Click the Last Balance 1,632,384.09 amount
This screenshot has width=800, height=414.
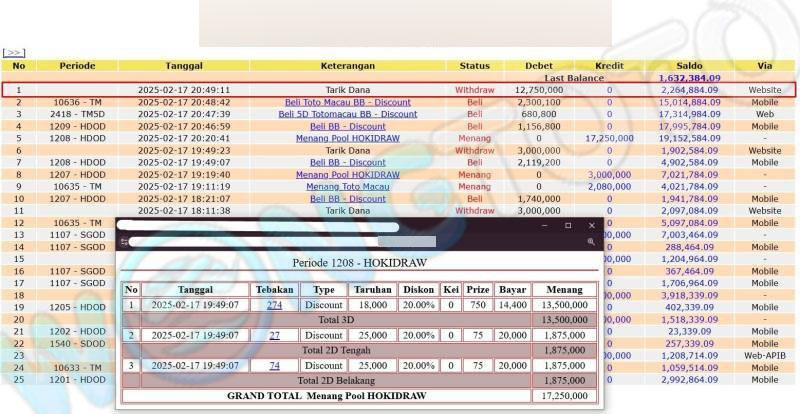point(689,77)
